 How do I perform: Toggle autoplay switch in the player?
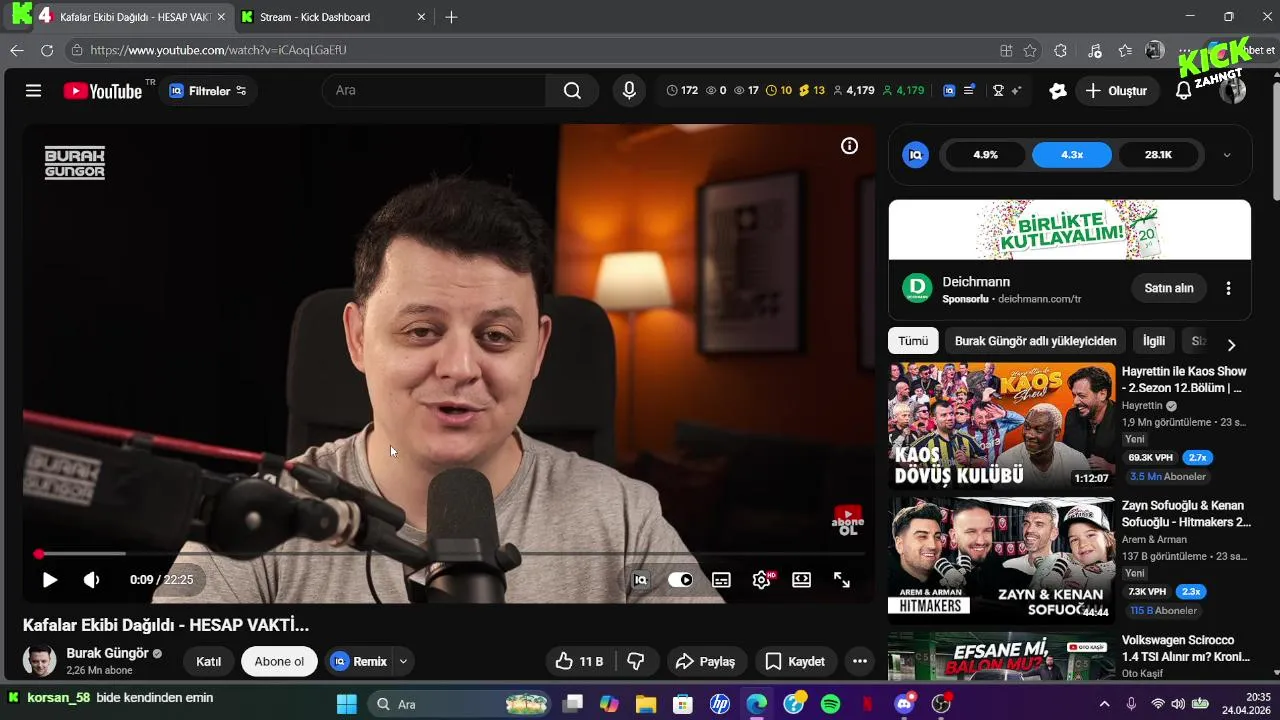(681, 580)
